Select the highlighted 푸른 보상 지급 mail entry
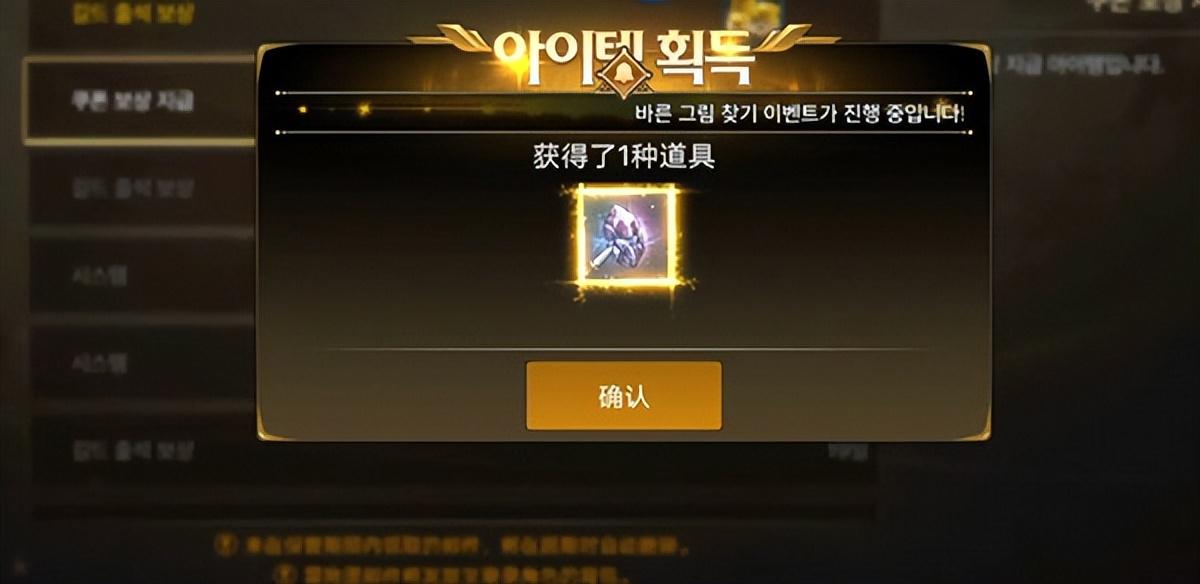 click(x=140, y=100)
